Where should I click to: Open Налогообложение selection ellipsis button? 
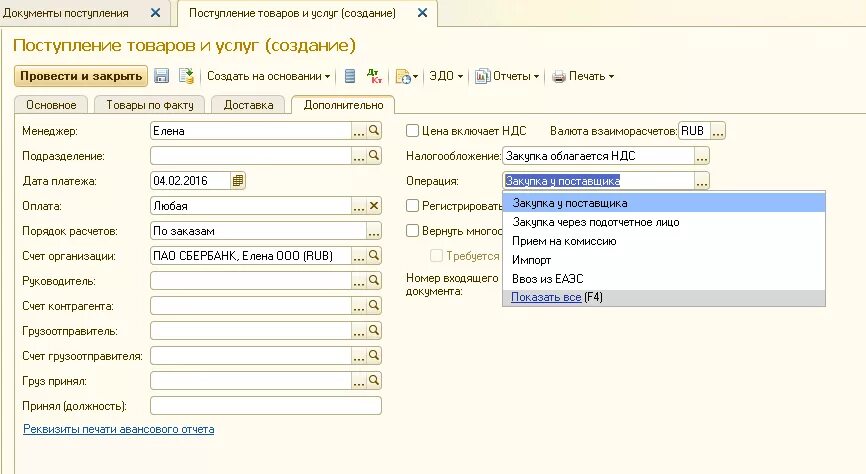click(x=702, y=156)
